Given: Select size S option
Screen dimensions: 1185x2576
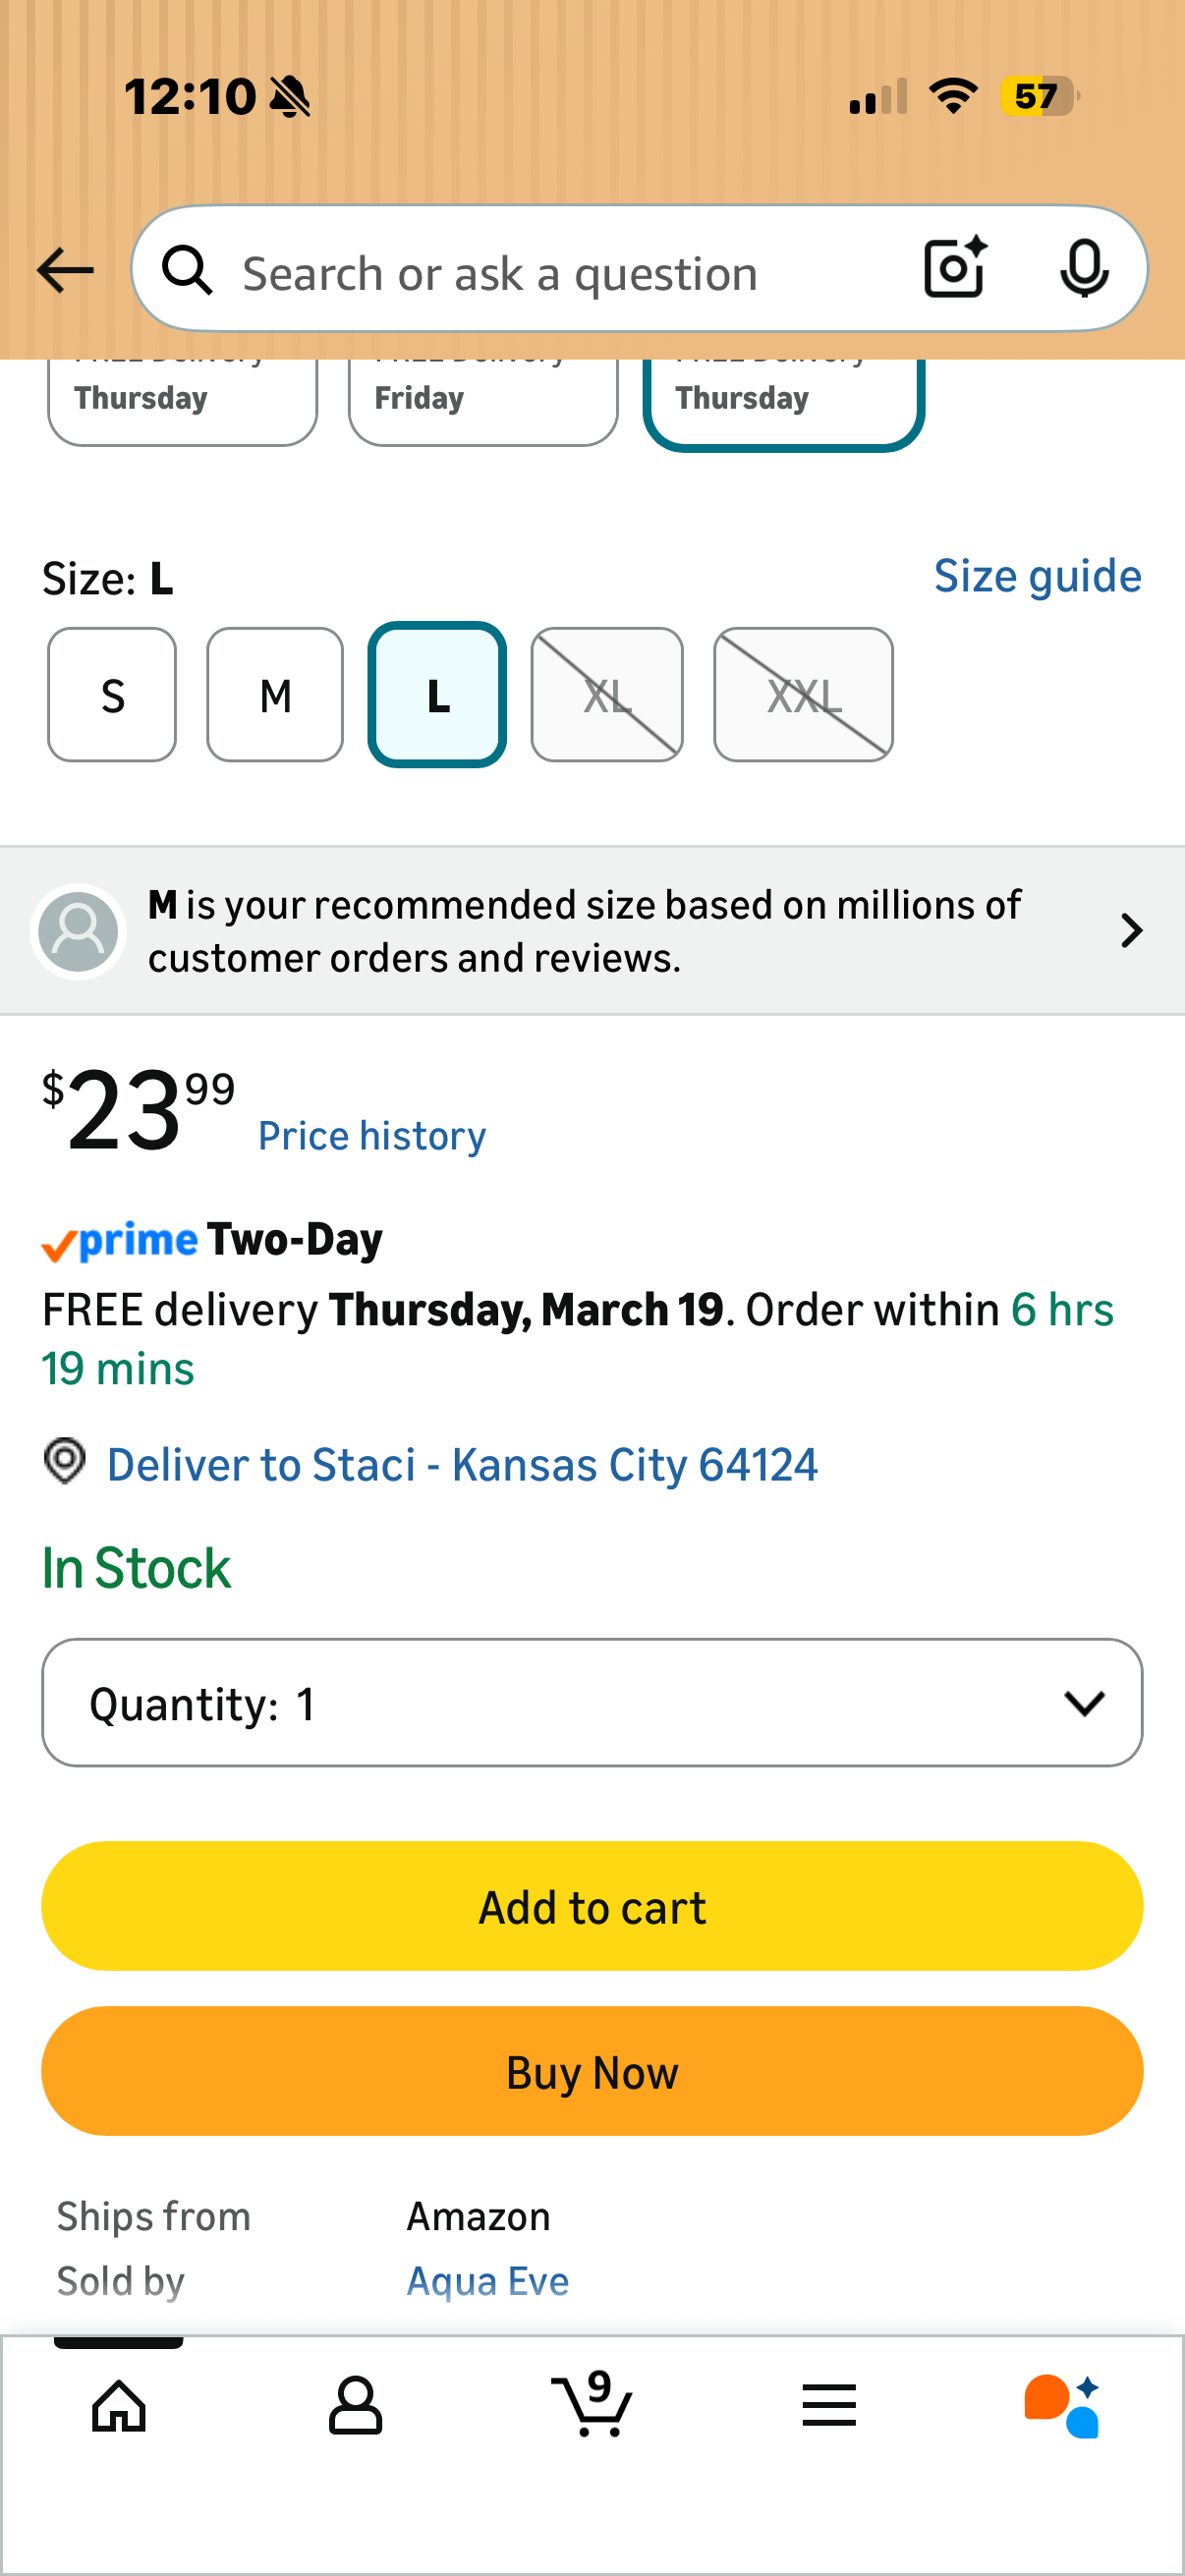Looking at the screenshot, I should (x=112, y=695).
